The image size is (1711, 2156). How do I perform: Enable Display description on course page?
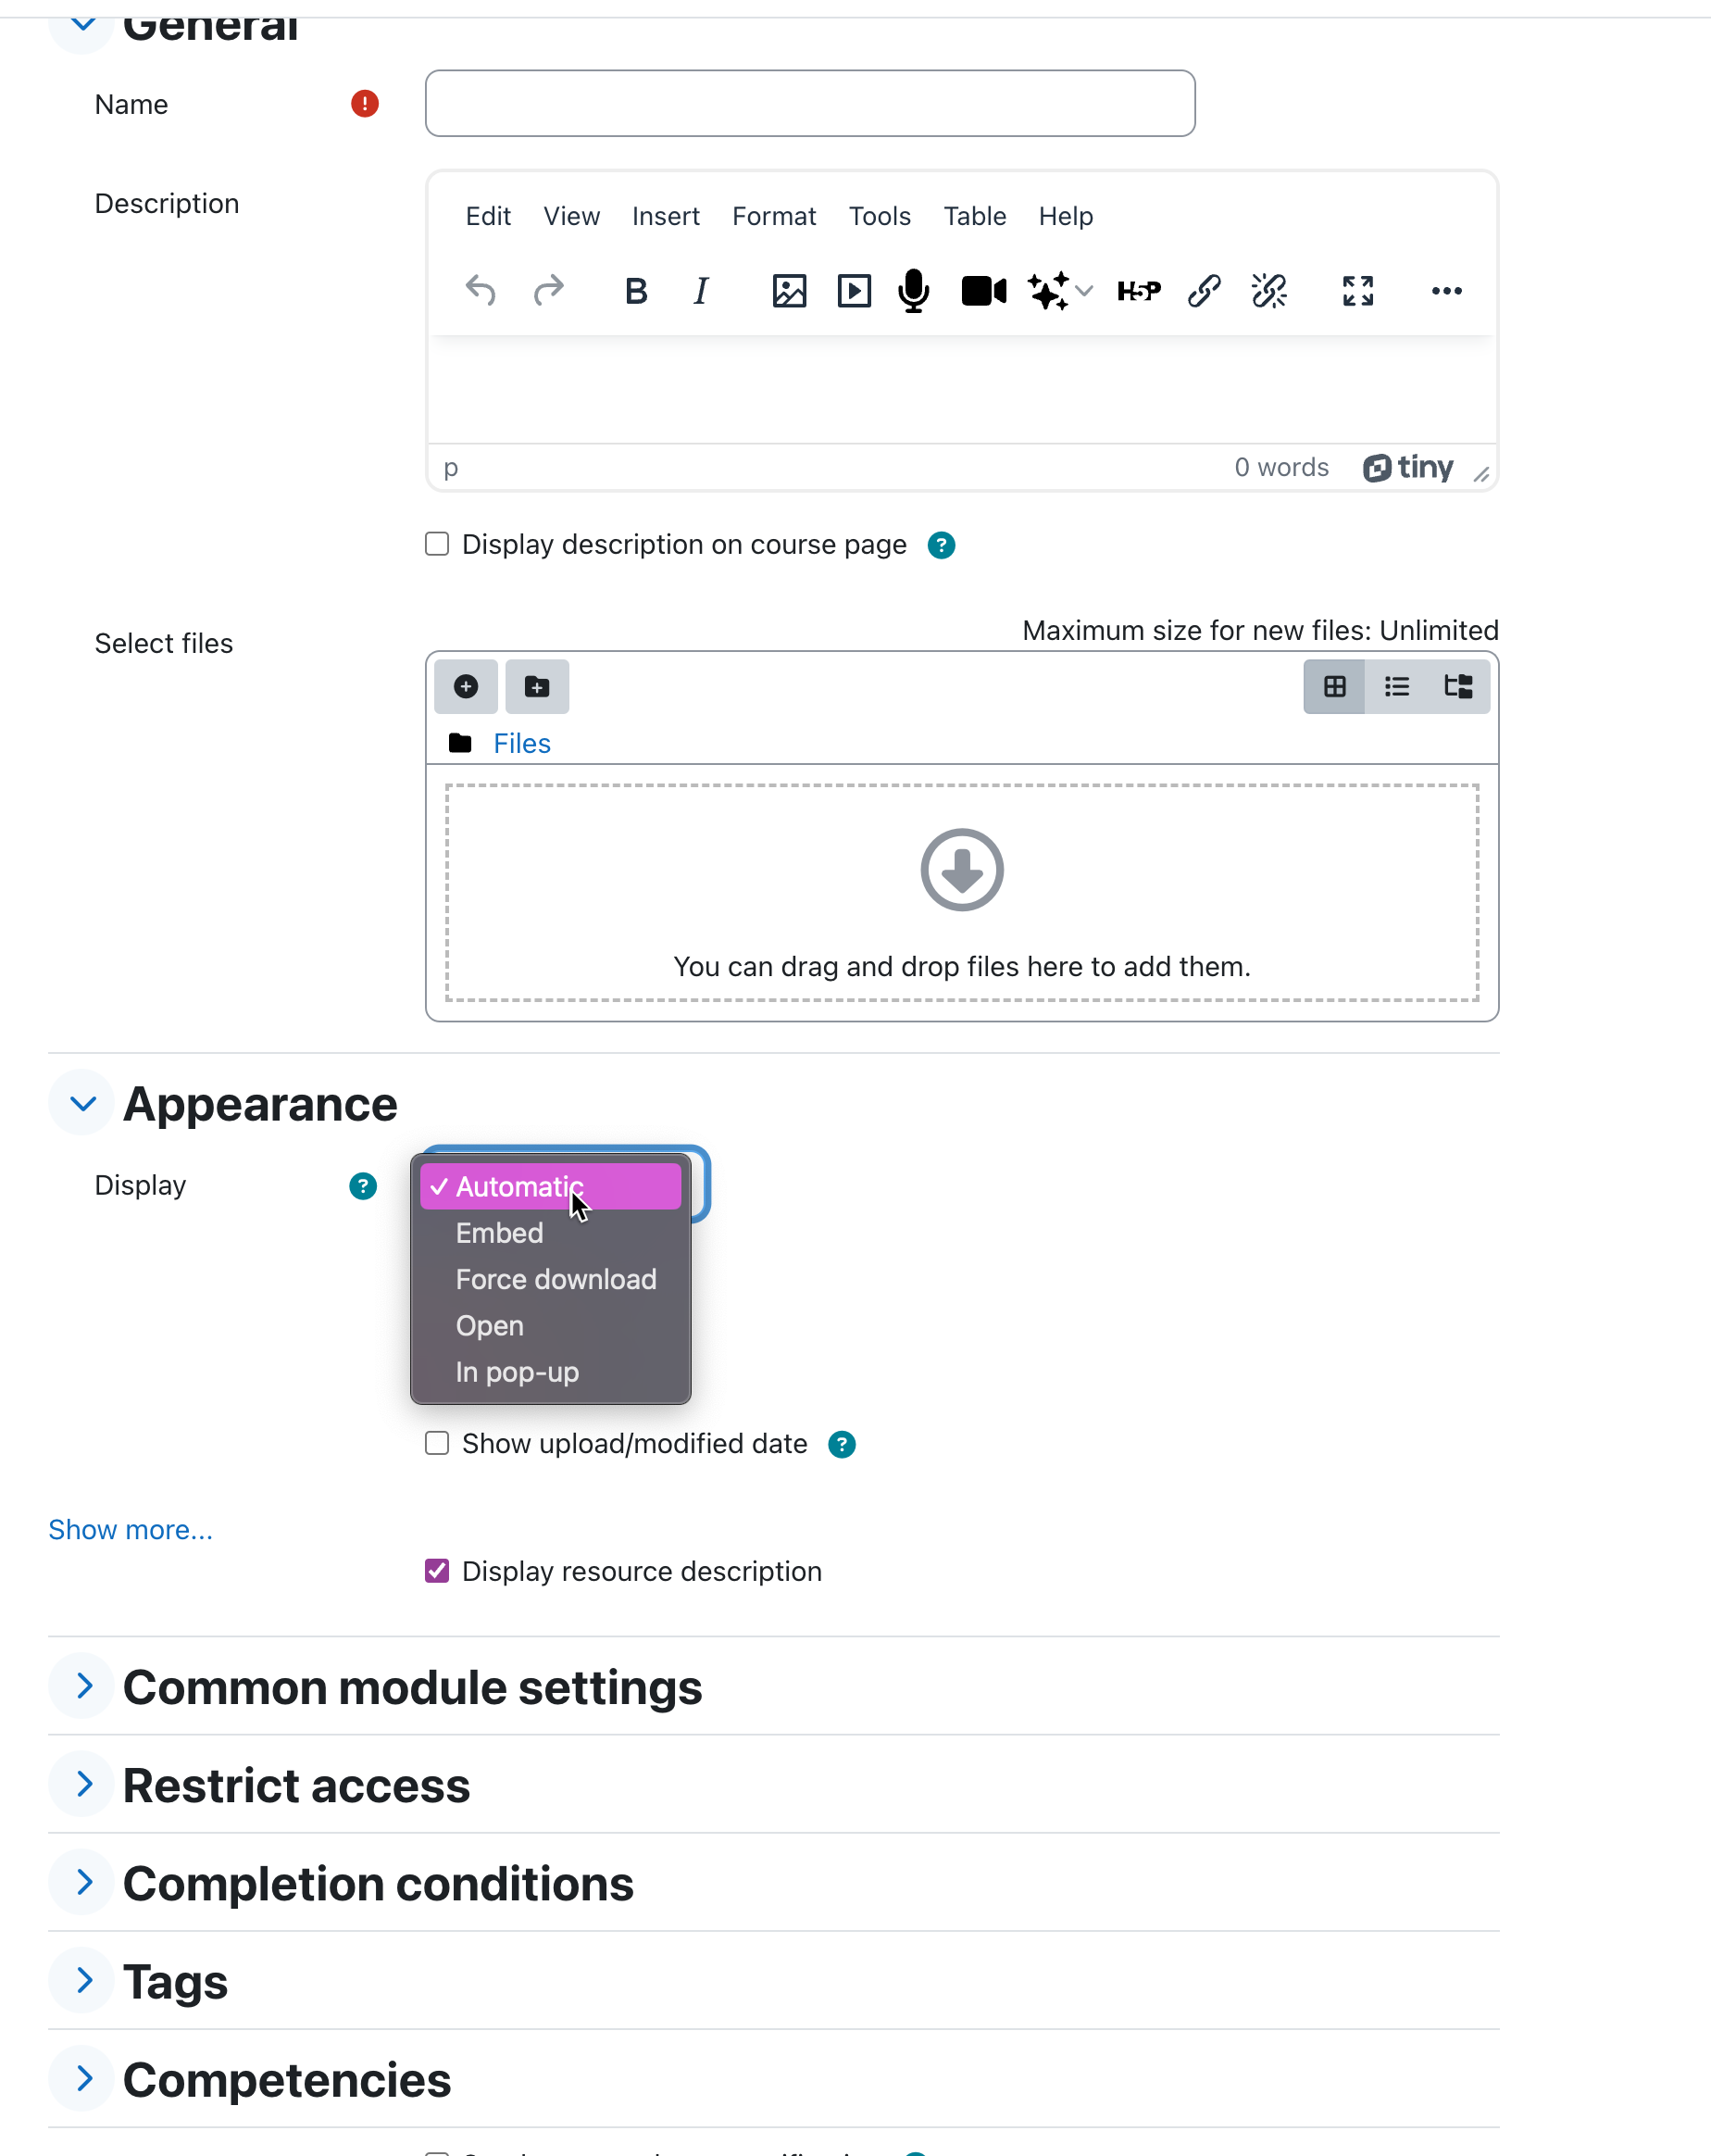(x=437, y=544)
